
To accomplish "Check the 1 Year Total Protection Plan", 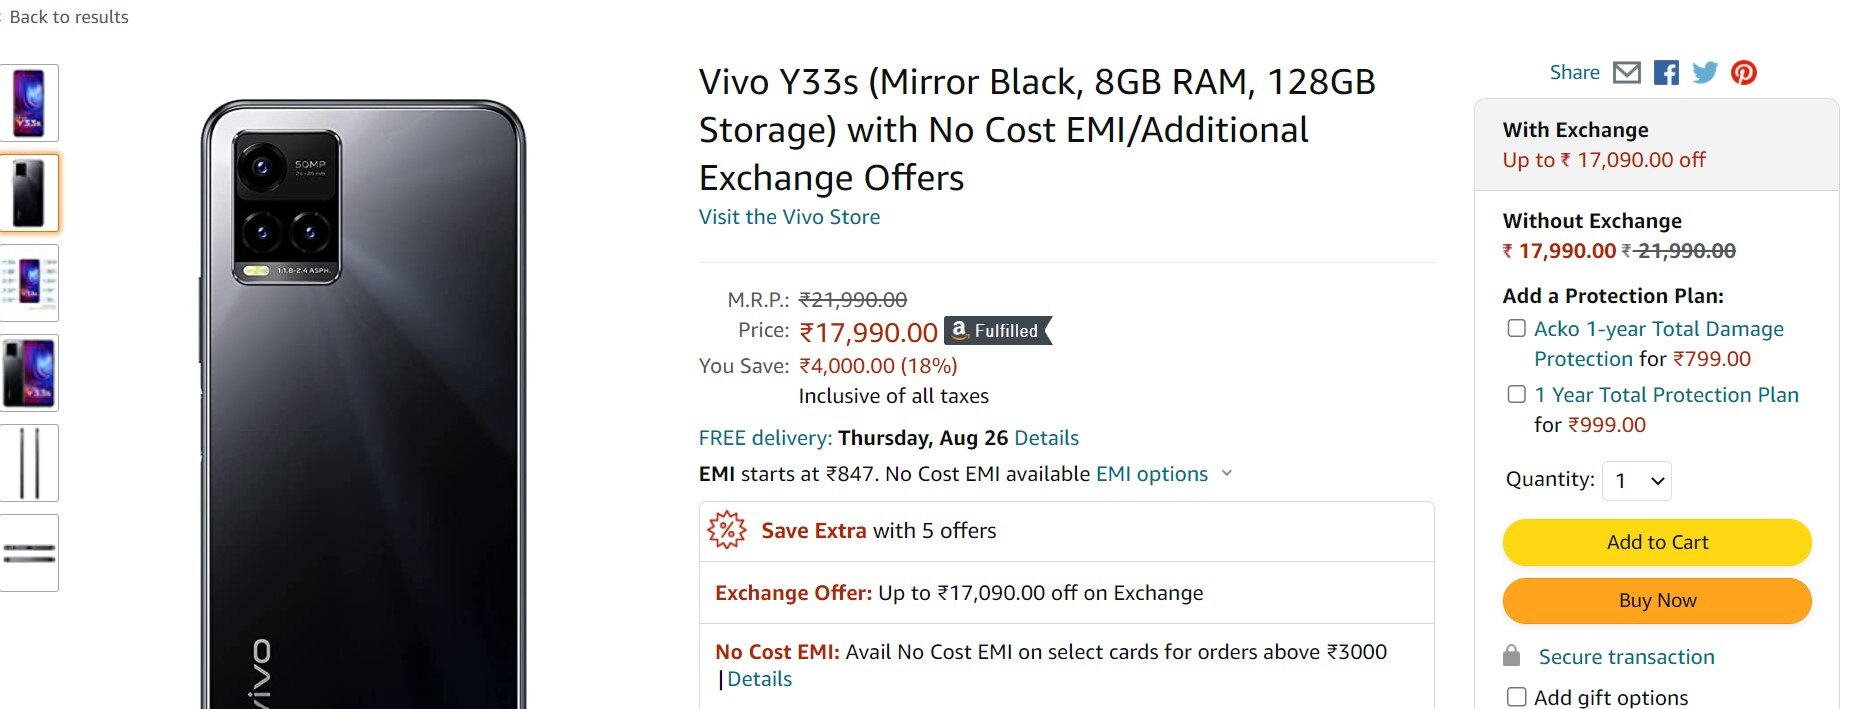I will coord(1517,395).
